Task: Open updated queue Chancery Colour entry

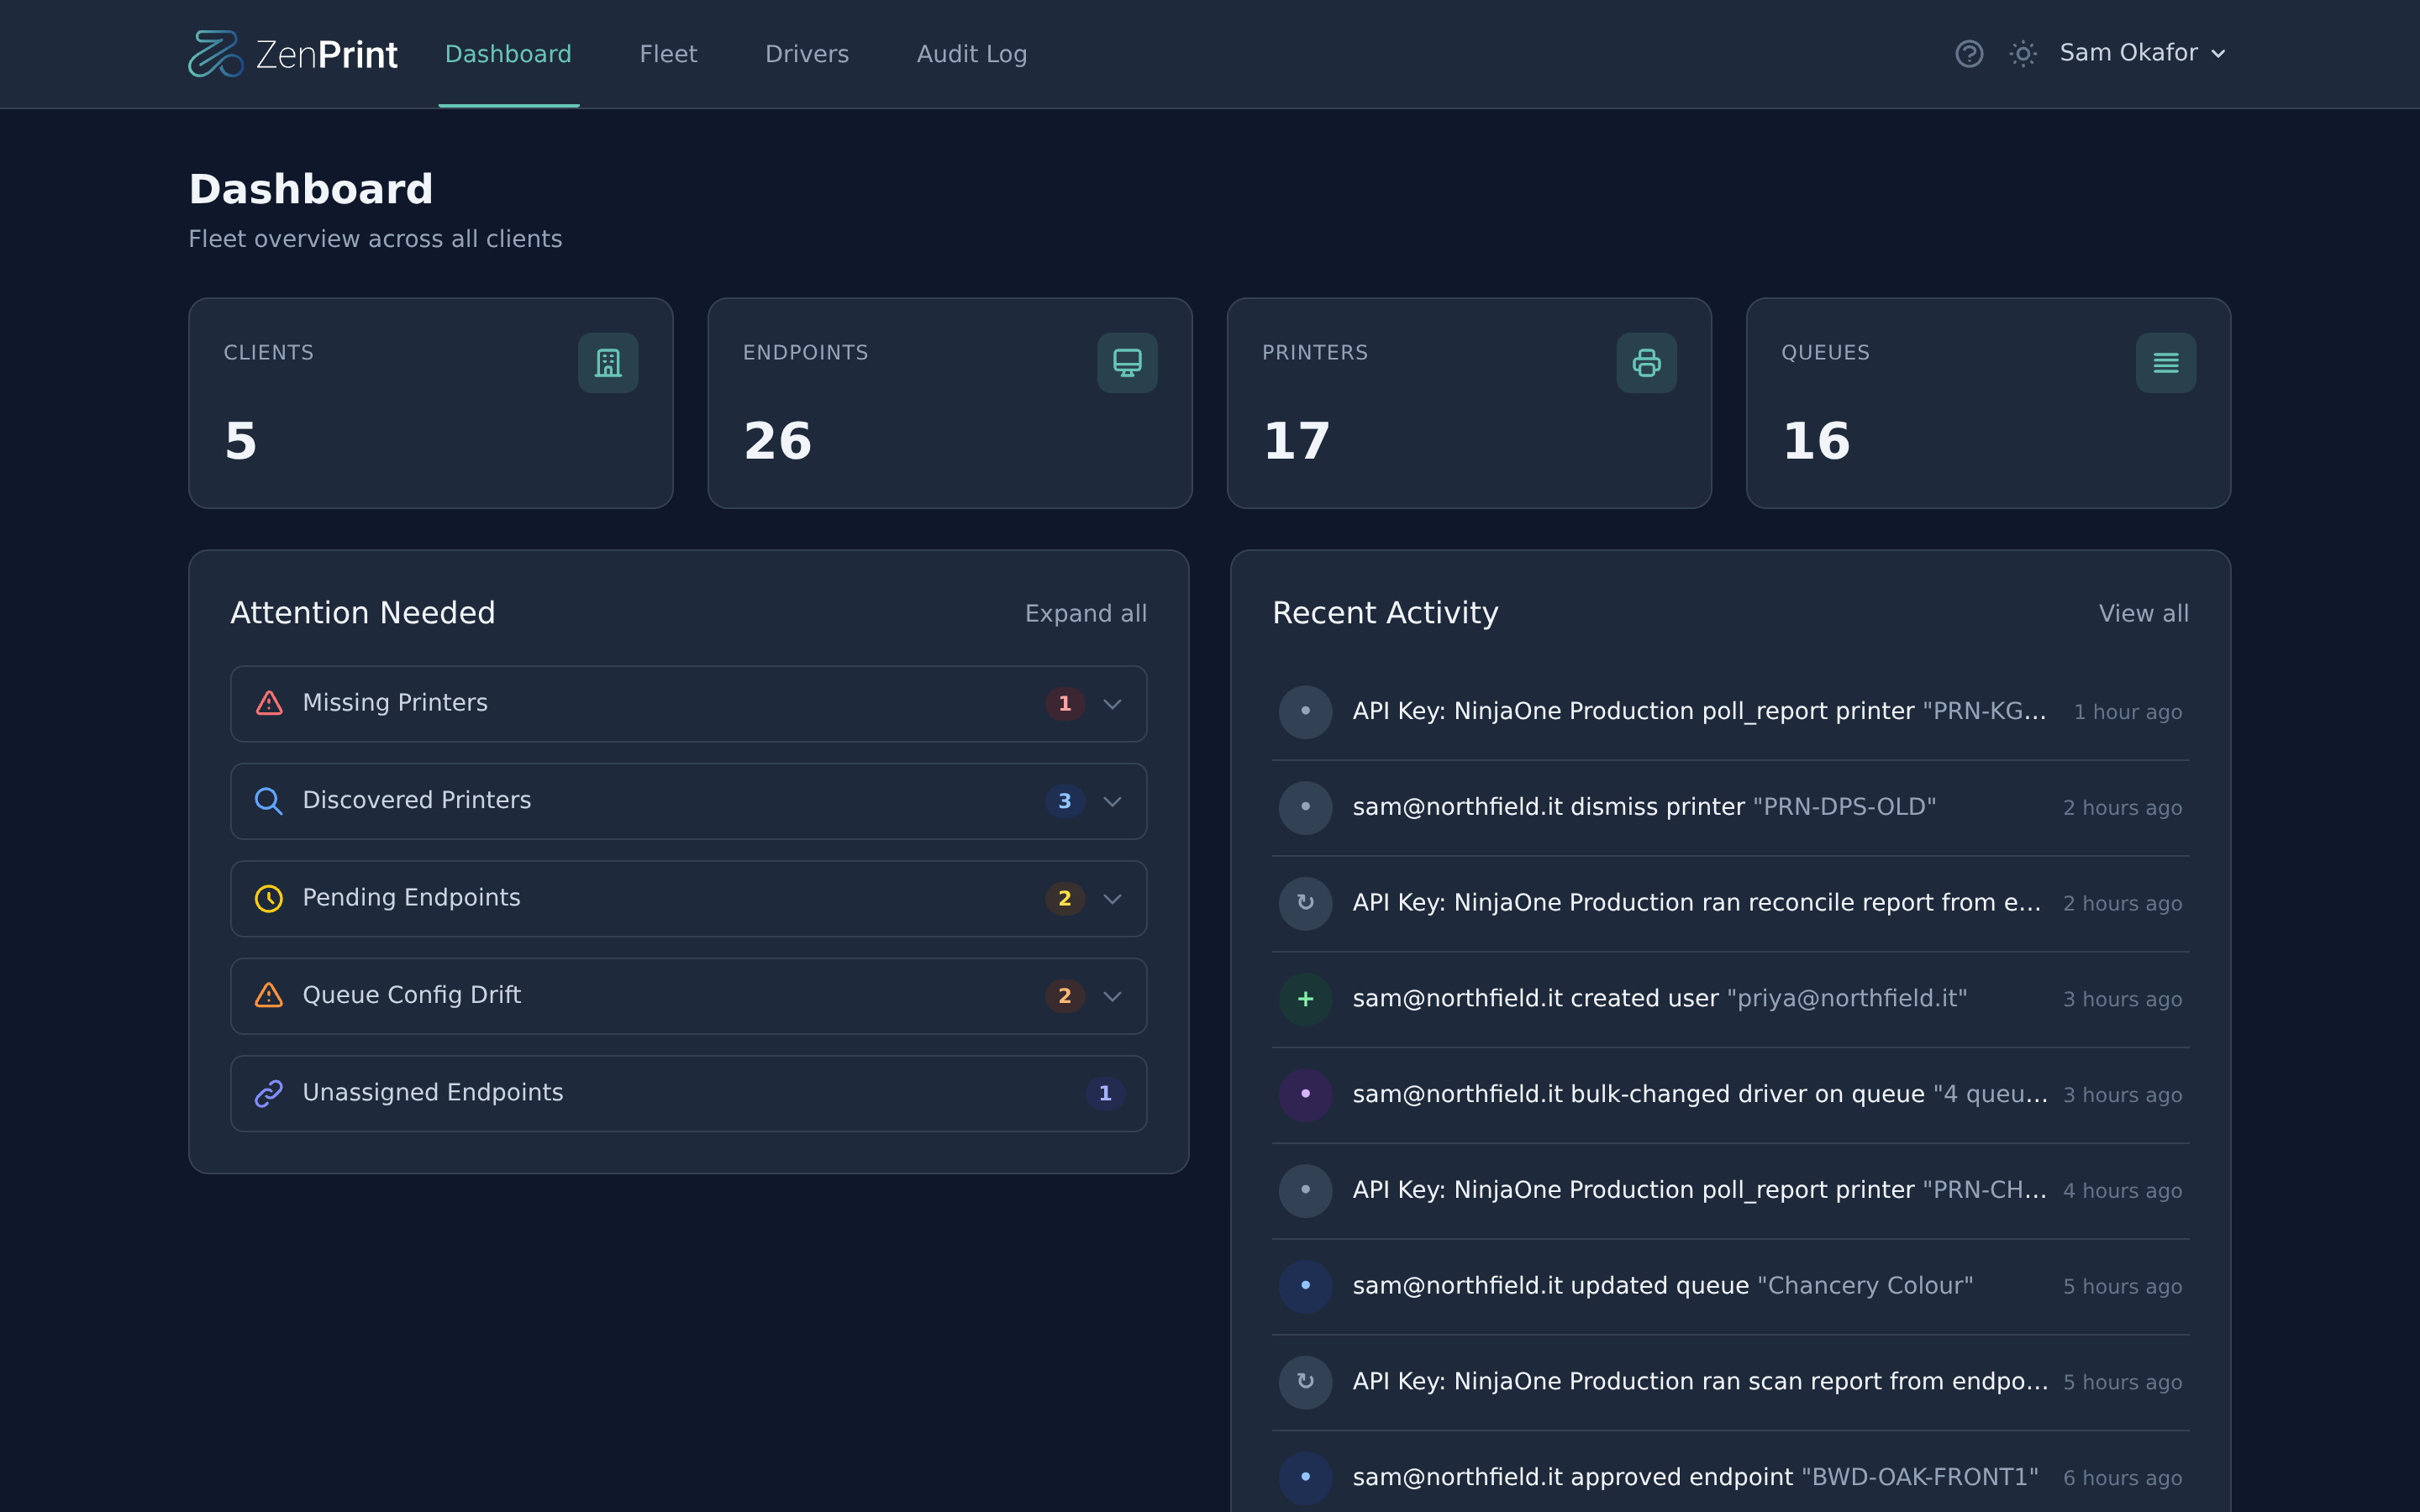Action: pos(1730,1287)
